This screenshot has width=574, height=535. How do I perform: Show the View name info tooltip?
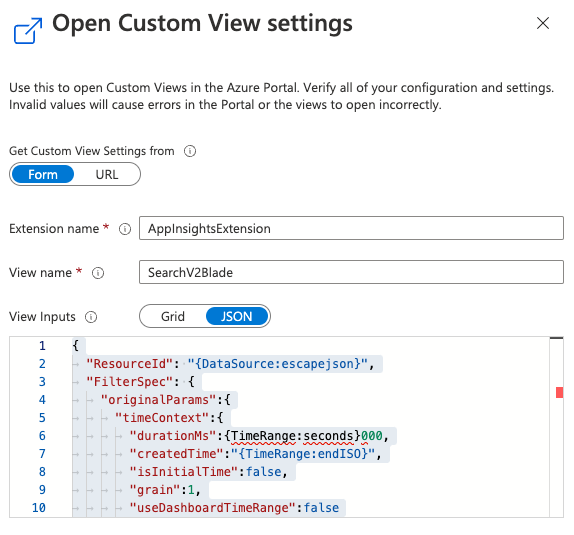(x=98, y=273)
